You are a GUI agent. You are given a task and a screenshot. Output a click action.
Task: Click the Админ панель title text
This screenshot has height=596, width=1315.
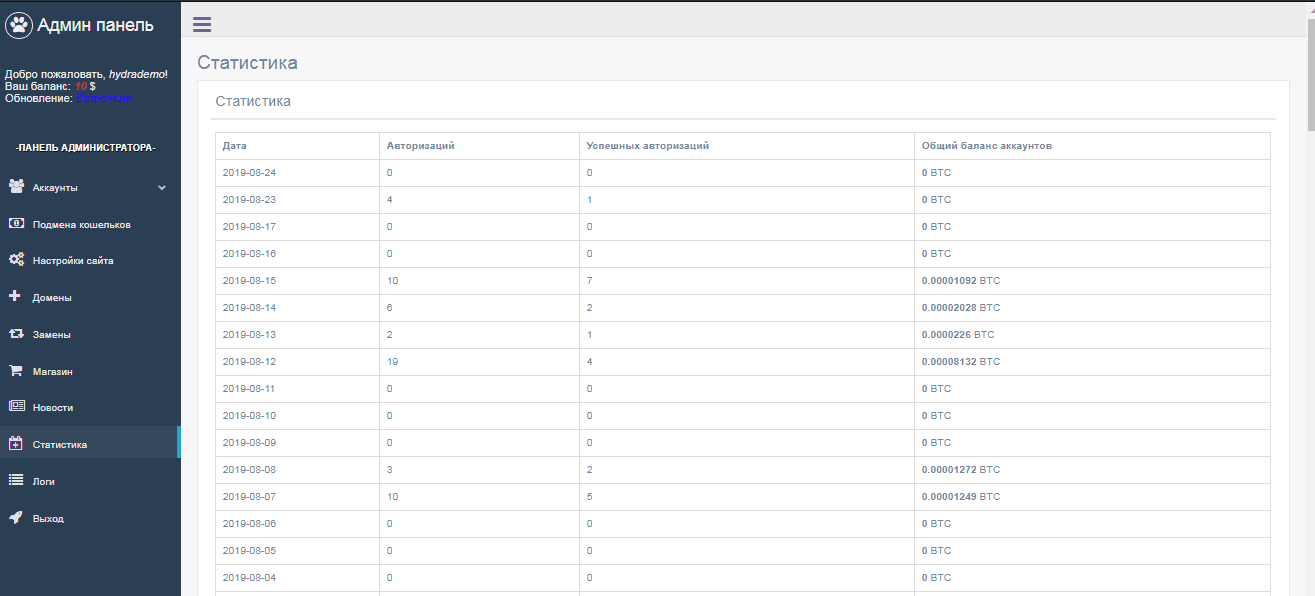pos(95,25)
